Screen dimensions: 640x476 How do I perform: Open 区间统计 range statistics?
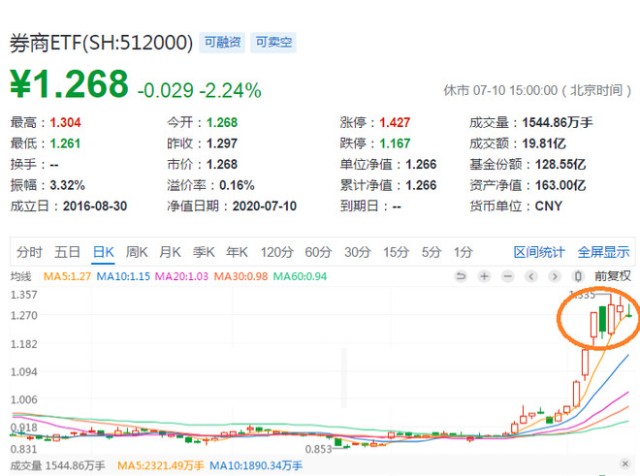(539, 252)
